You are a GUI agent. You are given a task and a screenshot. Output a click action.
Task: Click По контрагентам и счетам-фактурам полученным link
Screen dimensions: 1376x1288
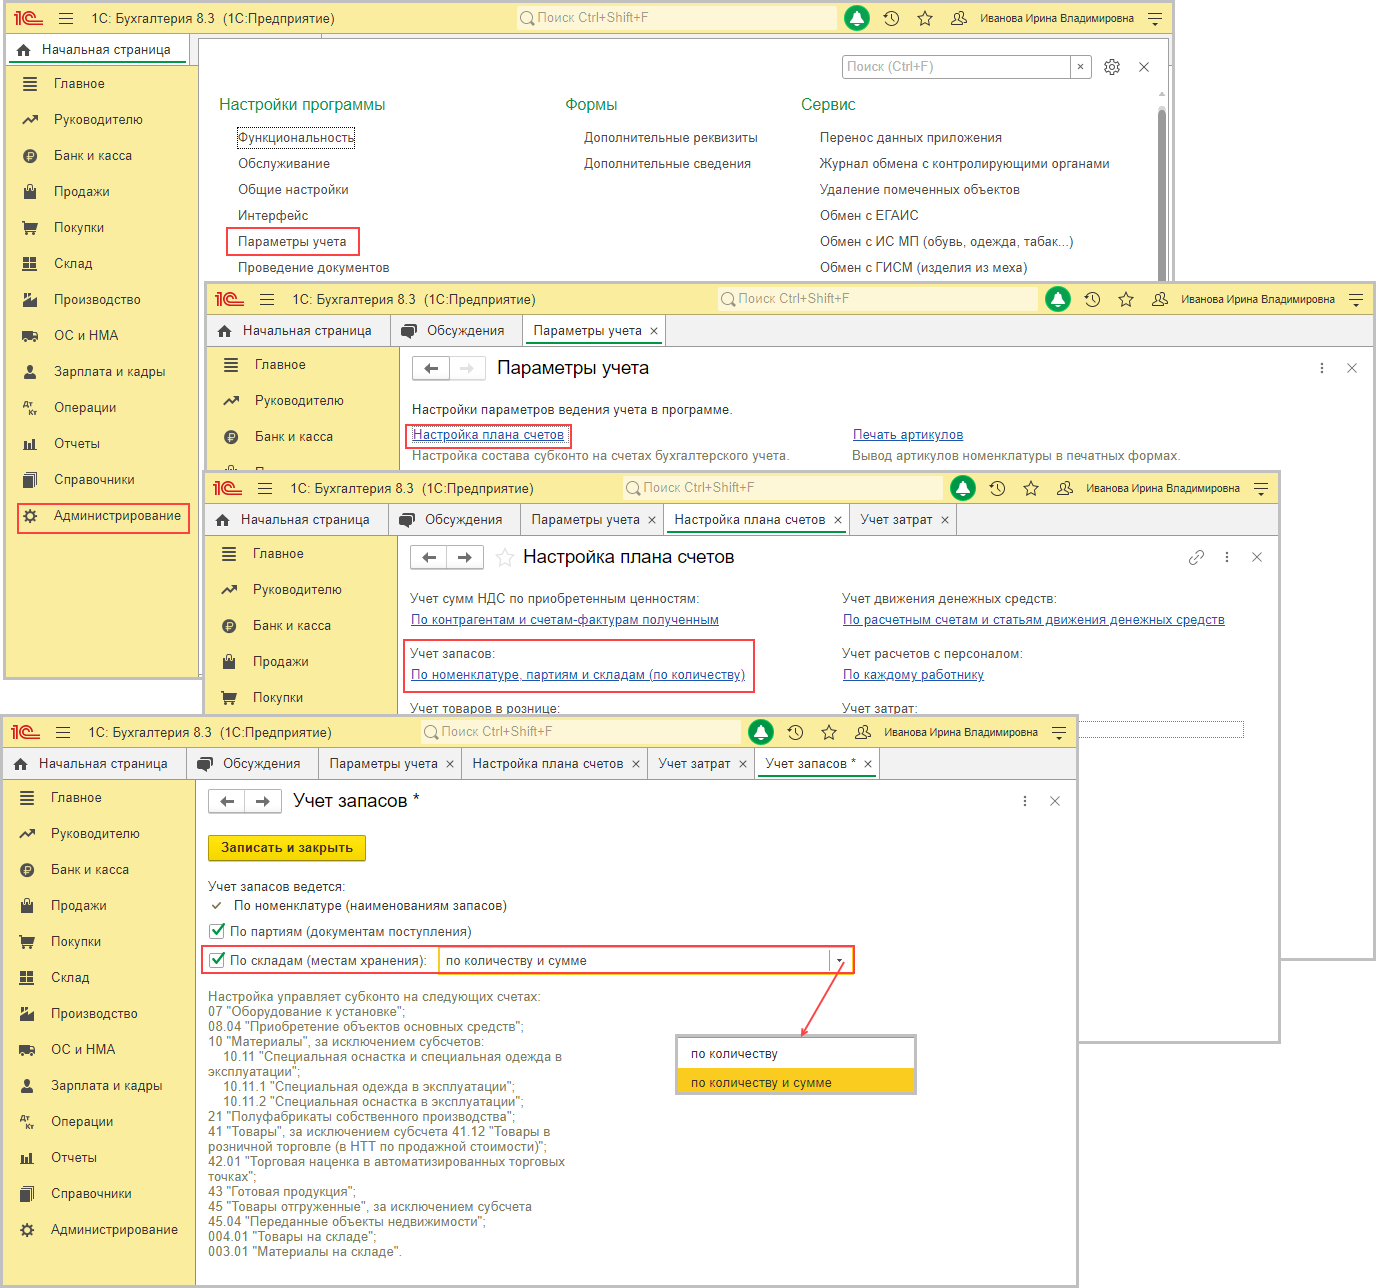565,620
